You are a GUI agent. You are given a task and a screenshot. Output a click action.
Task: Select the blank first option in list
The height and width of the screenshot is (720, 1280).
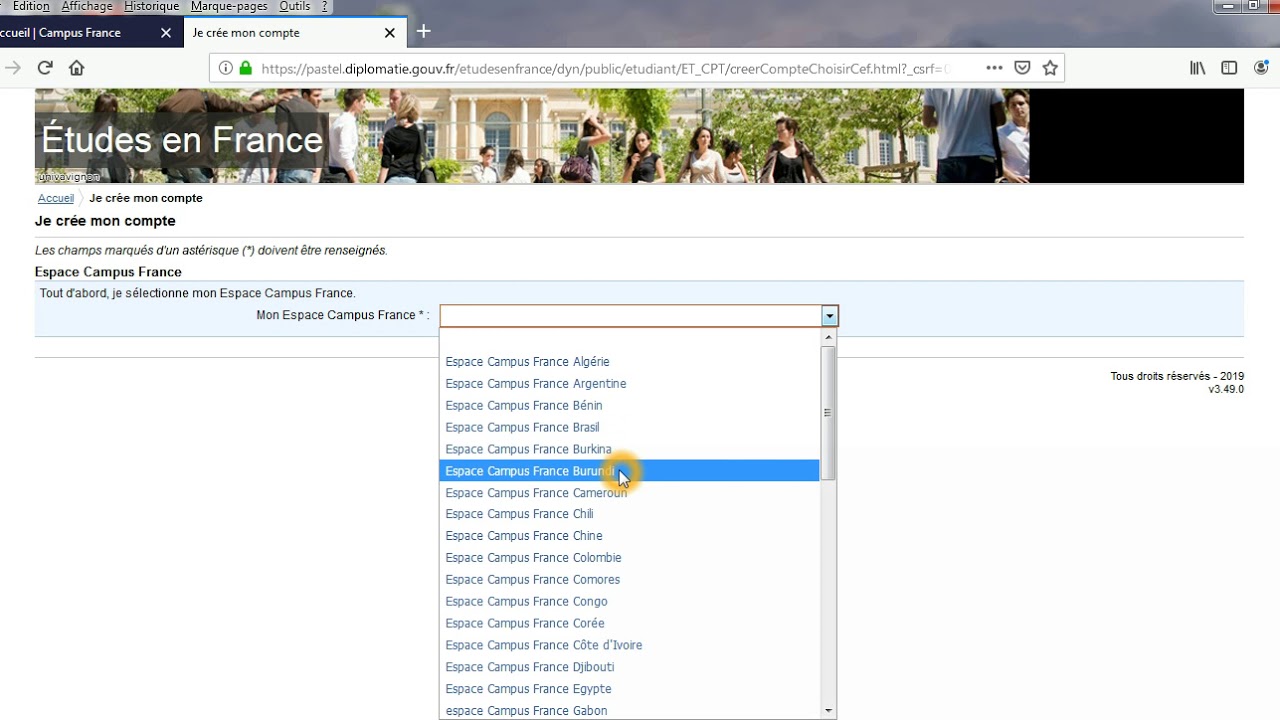click(x=629, y=340)
